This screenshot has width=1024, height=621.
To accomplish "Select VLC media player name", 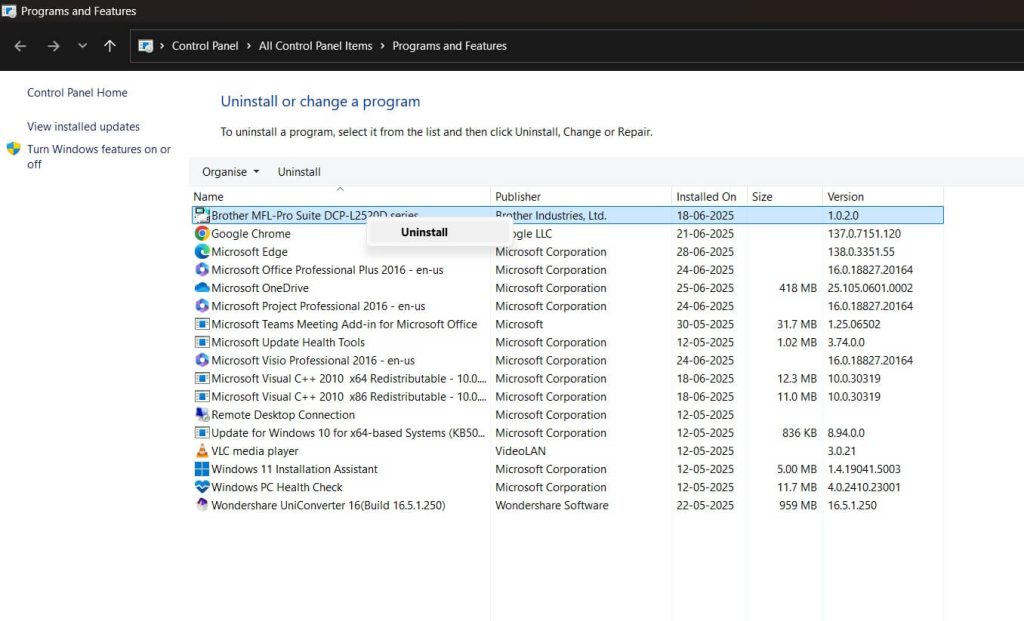I will pyautogui.click(x=255, y=451).
